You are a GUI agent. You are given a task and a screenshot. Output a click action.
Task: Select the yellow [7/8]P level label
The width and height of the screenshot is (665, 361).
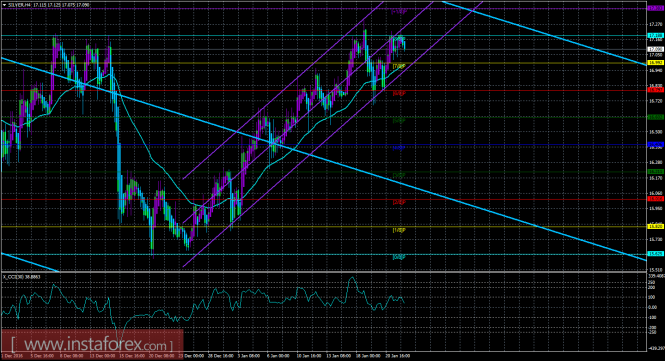[399, 66]
